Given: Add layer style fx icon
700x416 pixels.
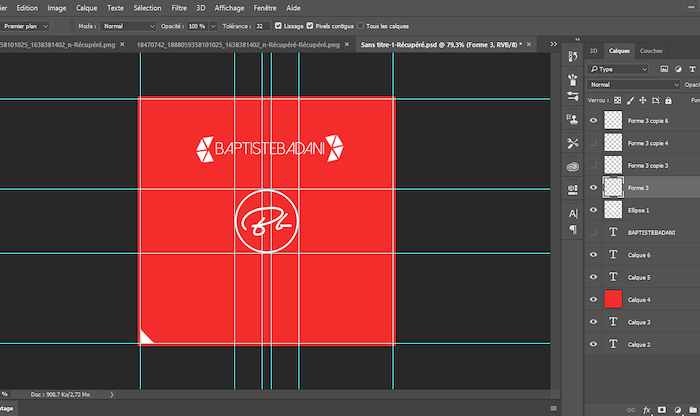Looking at the screenshot, I should pos(646,410).
